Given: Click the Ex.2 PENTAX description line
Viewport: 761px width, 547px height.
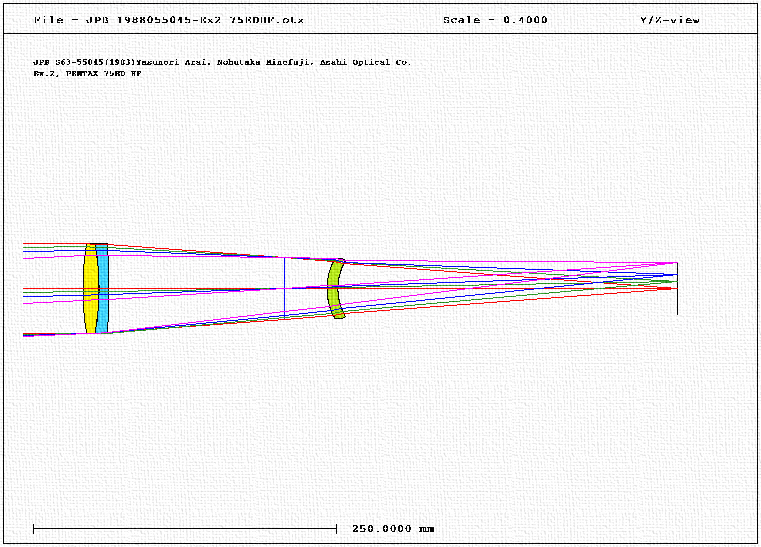Looking at the screenshot, I should (87, 74).
